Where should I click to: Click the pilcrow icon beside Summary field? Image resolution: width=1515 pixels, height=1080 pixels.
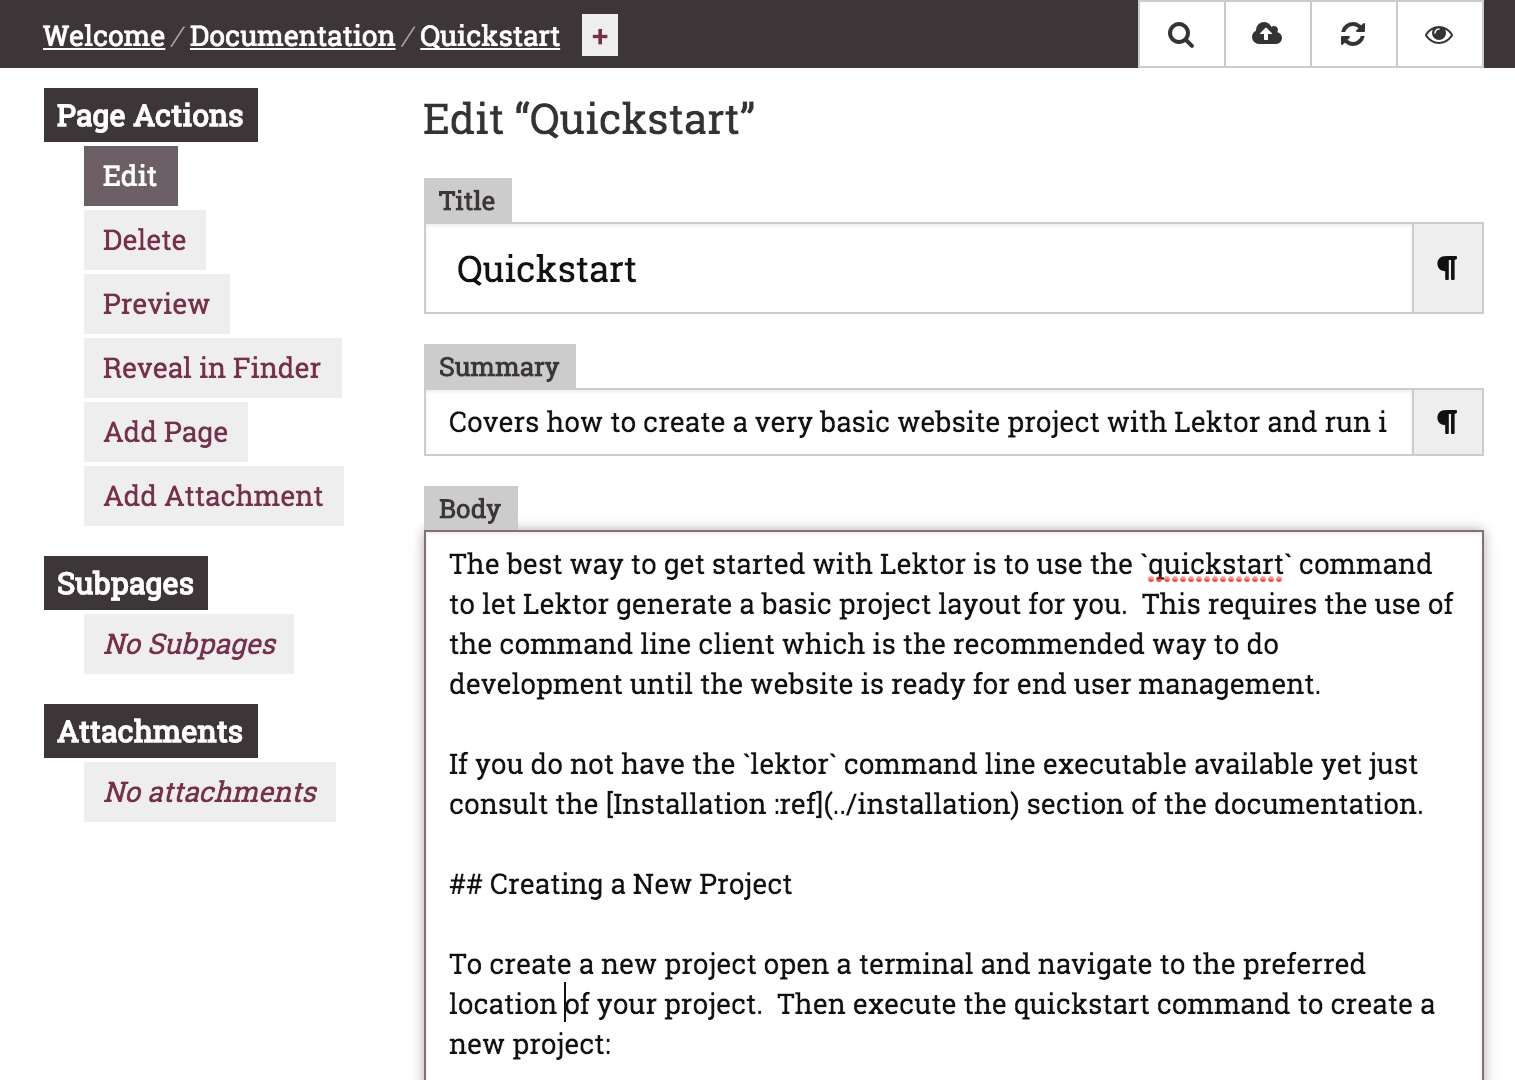click(x=1447, y=422)
